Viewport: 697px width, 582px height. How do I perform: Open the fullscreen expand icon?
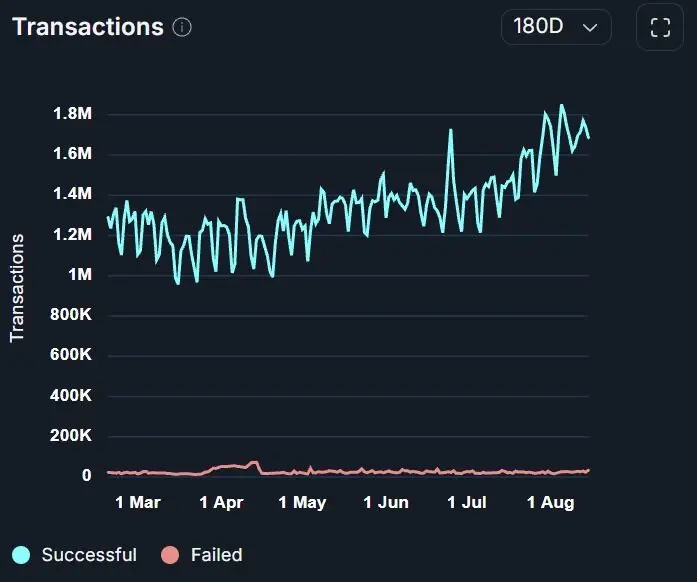(660, 28)
